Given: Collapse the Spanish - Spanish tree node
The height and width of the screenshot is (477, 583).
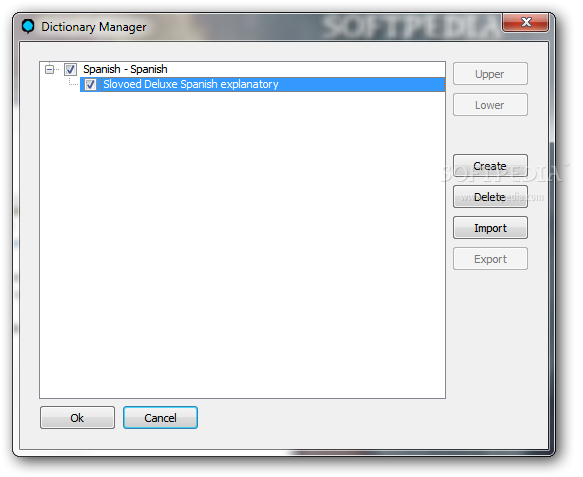Looking at the screenshot, I should click(x=49, y=69).
